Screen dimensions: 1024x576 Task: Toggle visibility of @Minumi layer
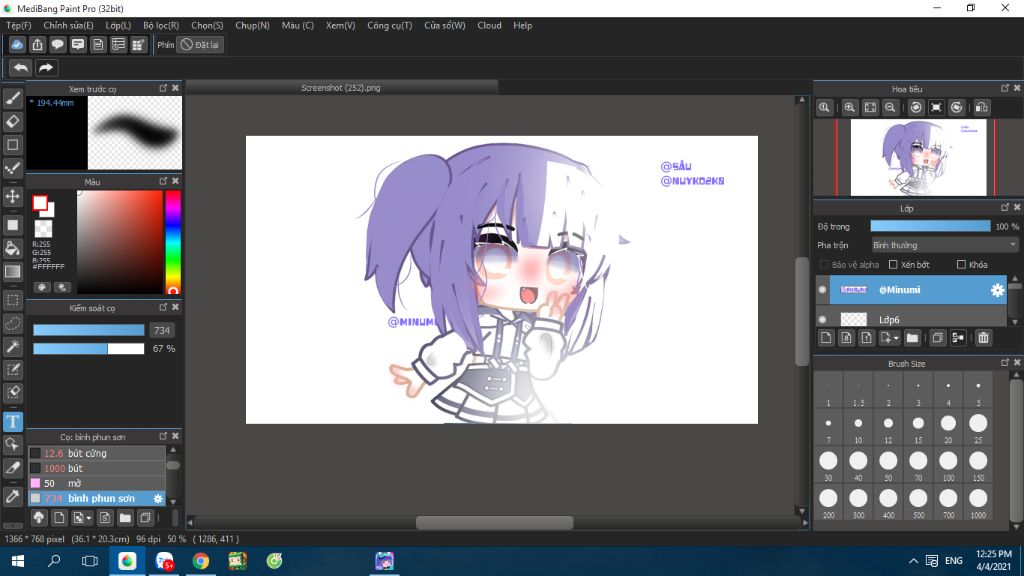pos(823,290)
